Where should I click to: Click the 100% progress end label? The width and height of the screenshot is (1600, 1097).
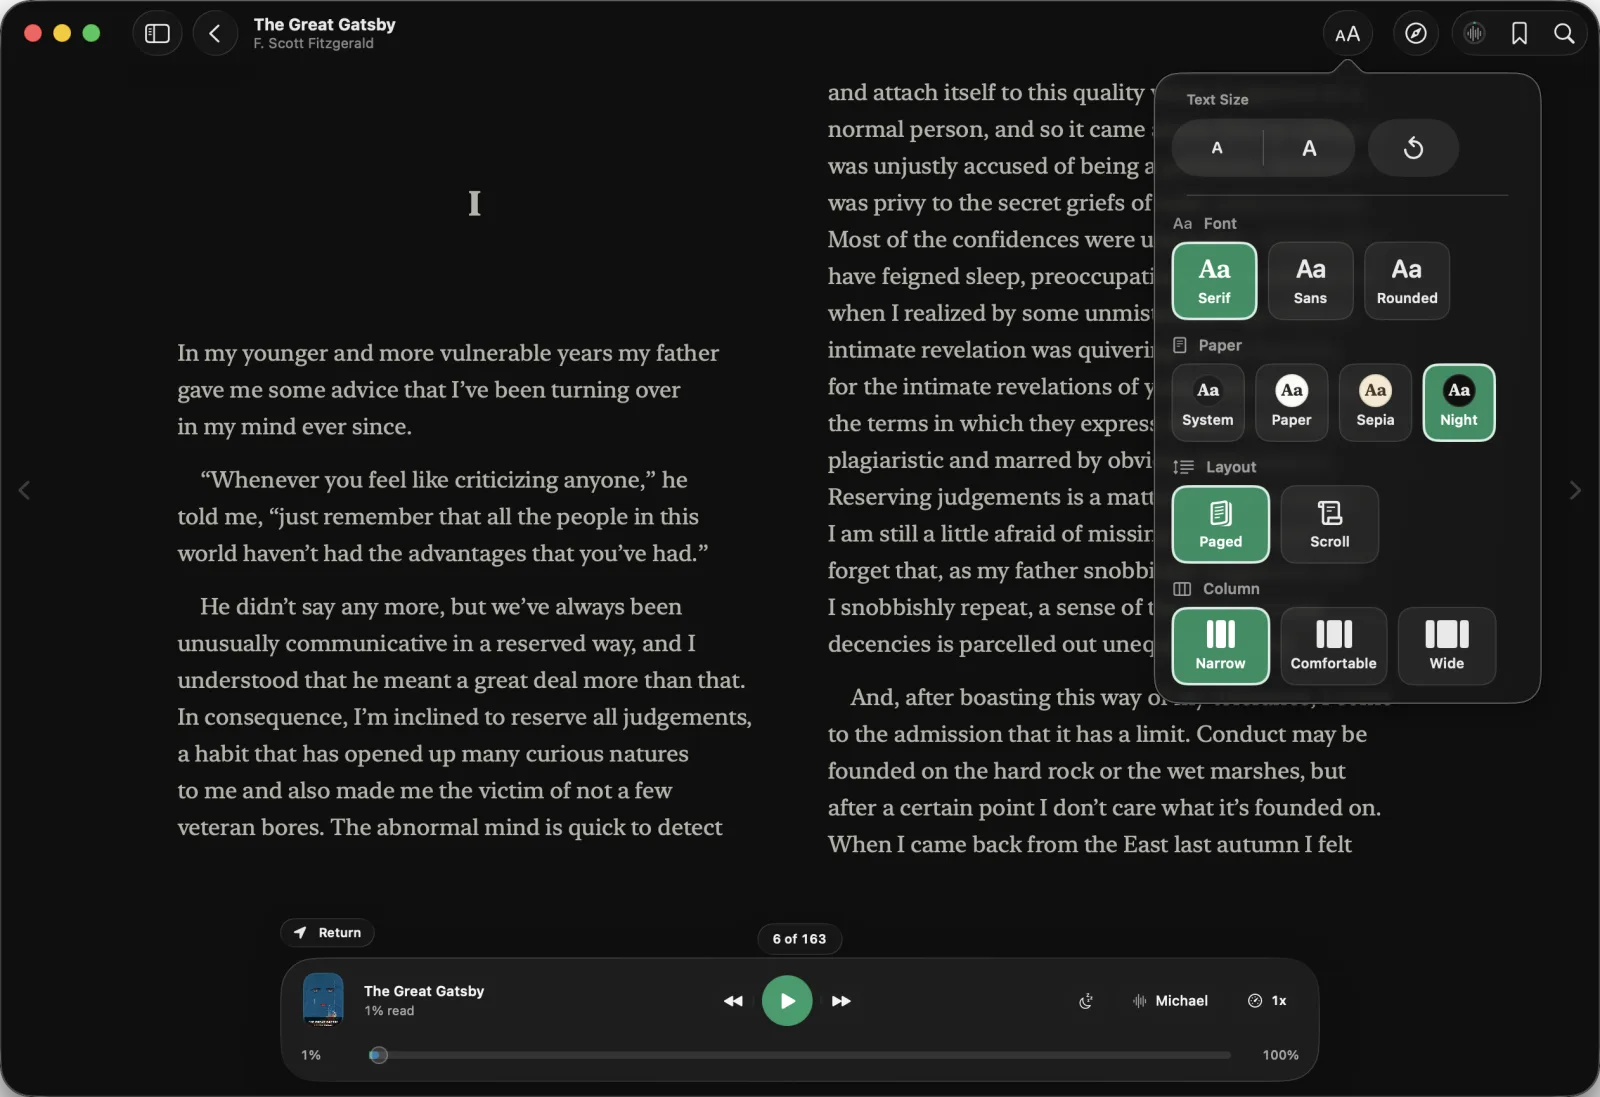[1280, 1055]
